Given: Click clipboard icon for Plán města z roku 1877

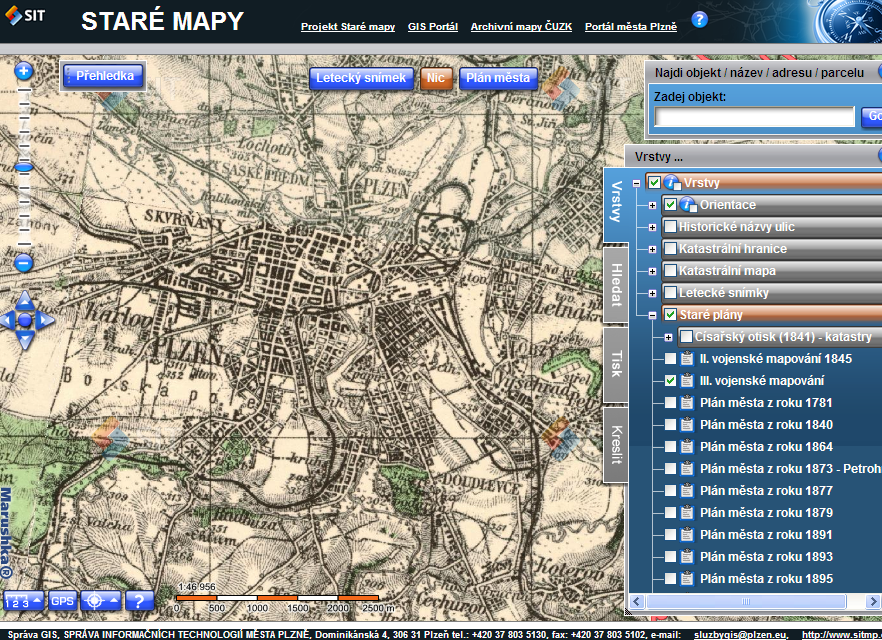Looking at the screenshot, I should click(x=686, y=490).
